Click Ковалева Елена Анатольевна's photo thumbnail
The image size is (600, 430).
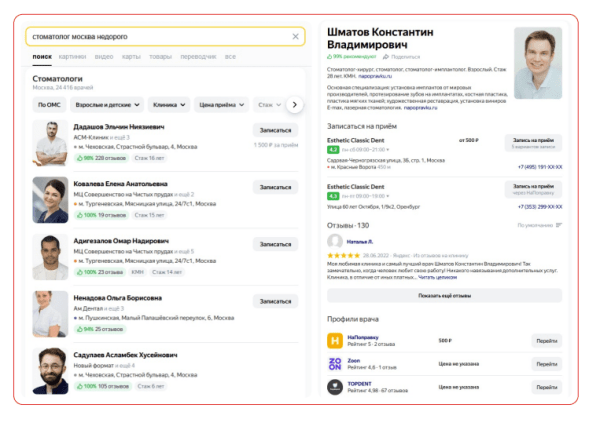coord(50,198)
